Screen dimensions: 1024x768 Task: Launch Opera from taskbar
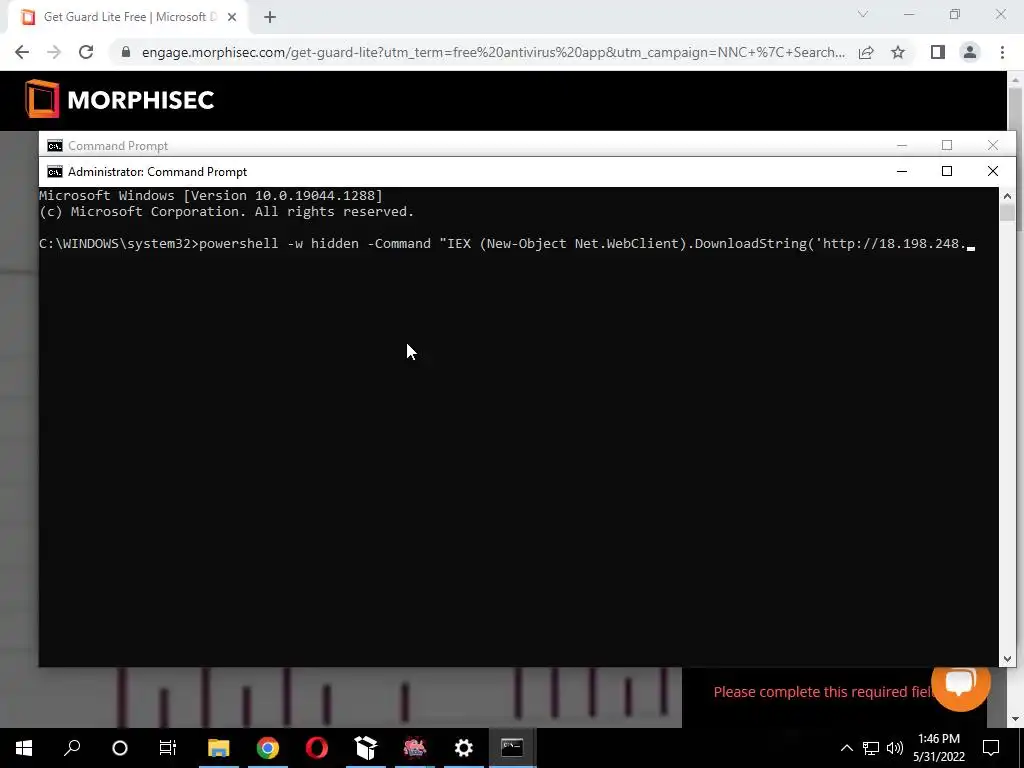317,748
